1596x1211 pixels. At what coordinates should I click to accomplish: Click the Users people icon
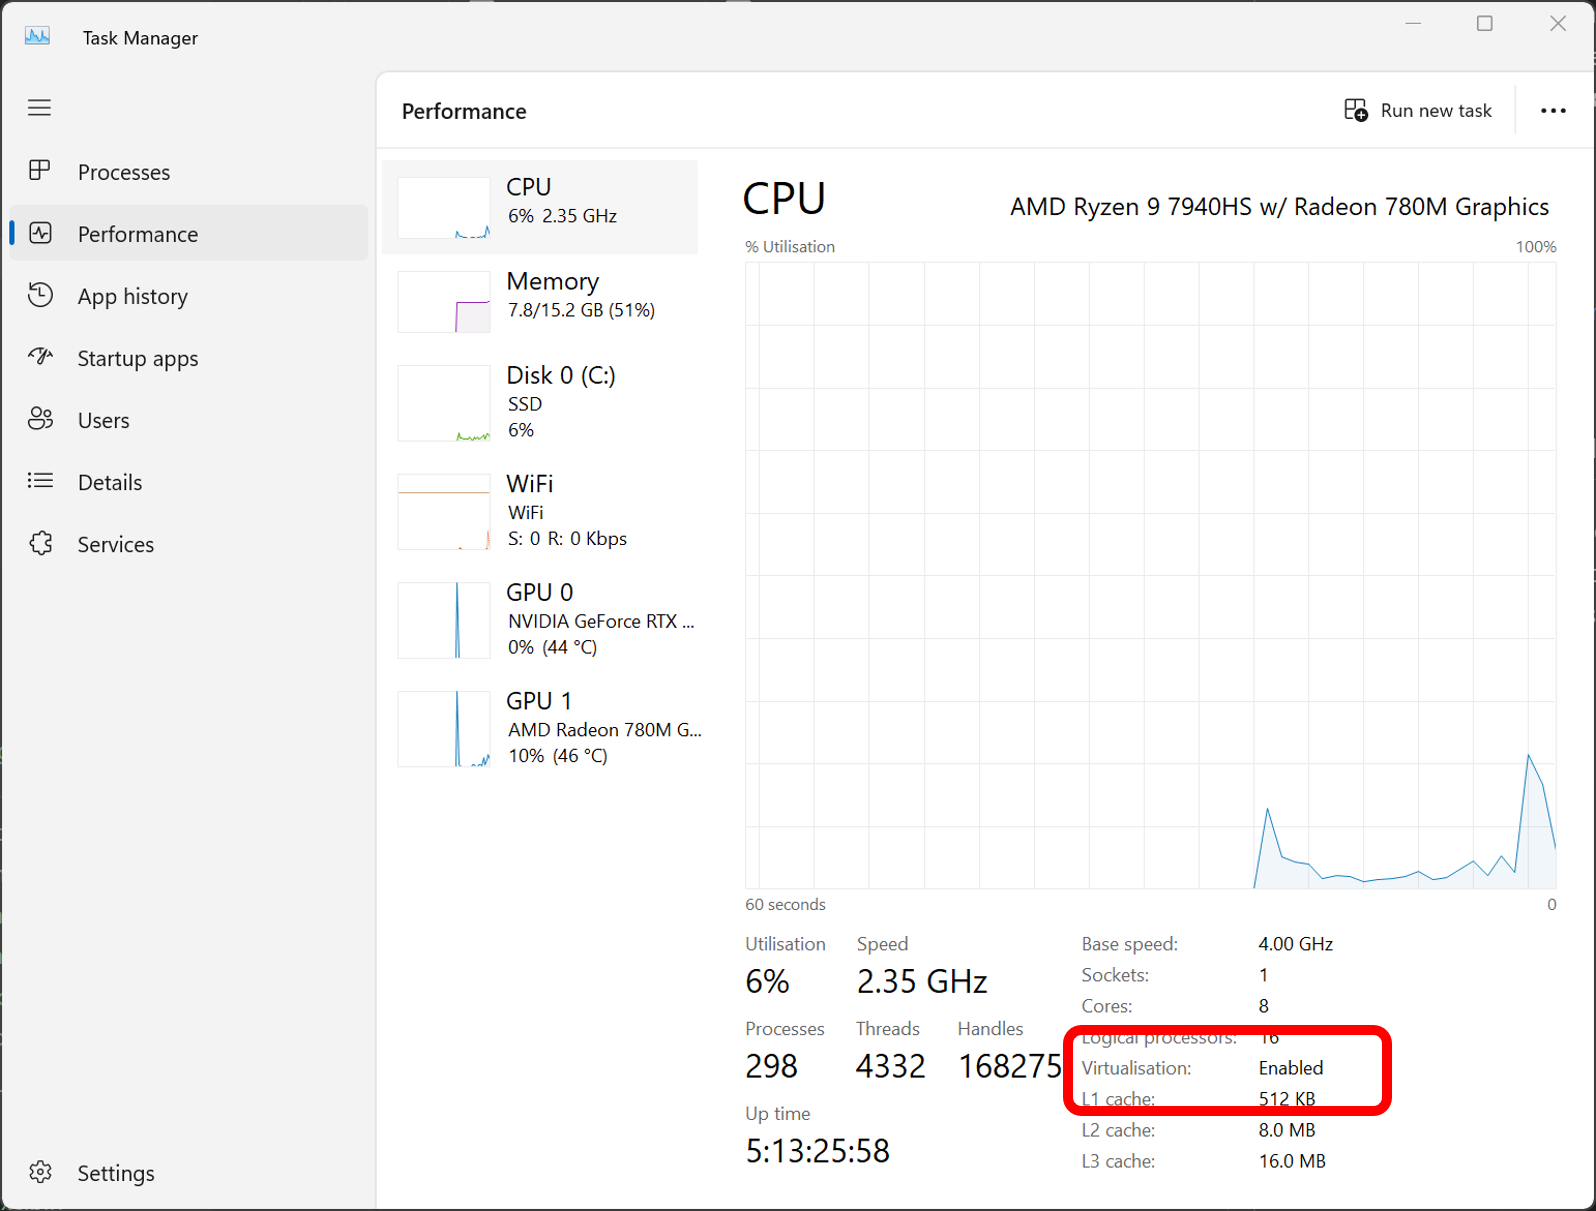(x=40, y=419)
